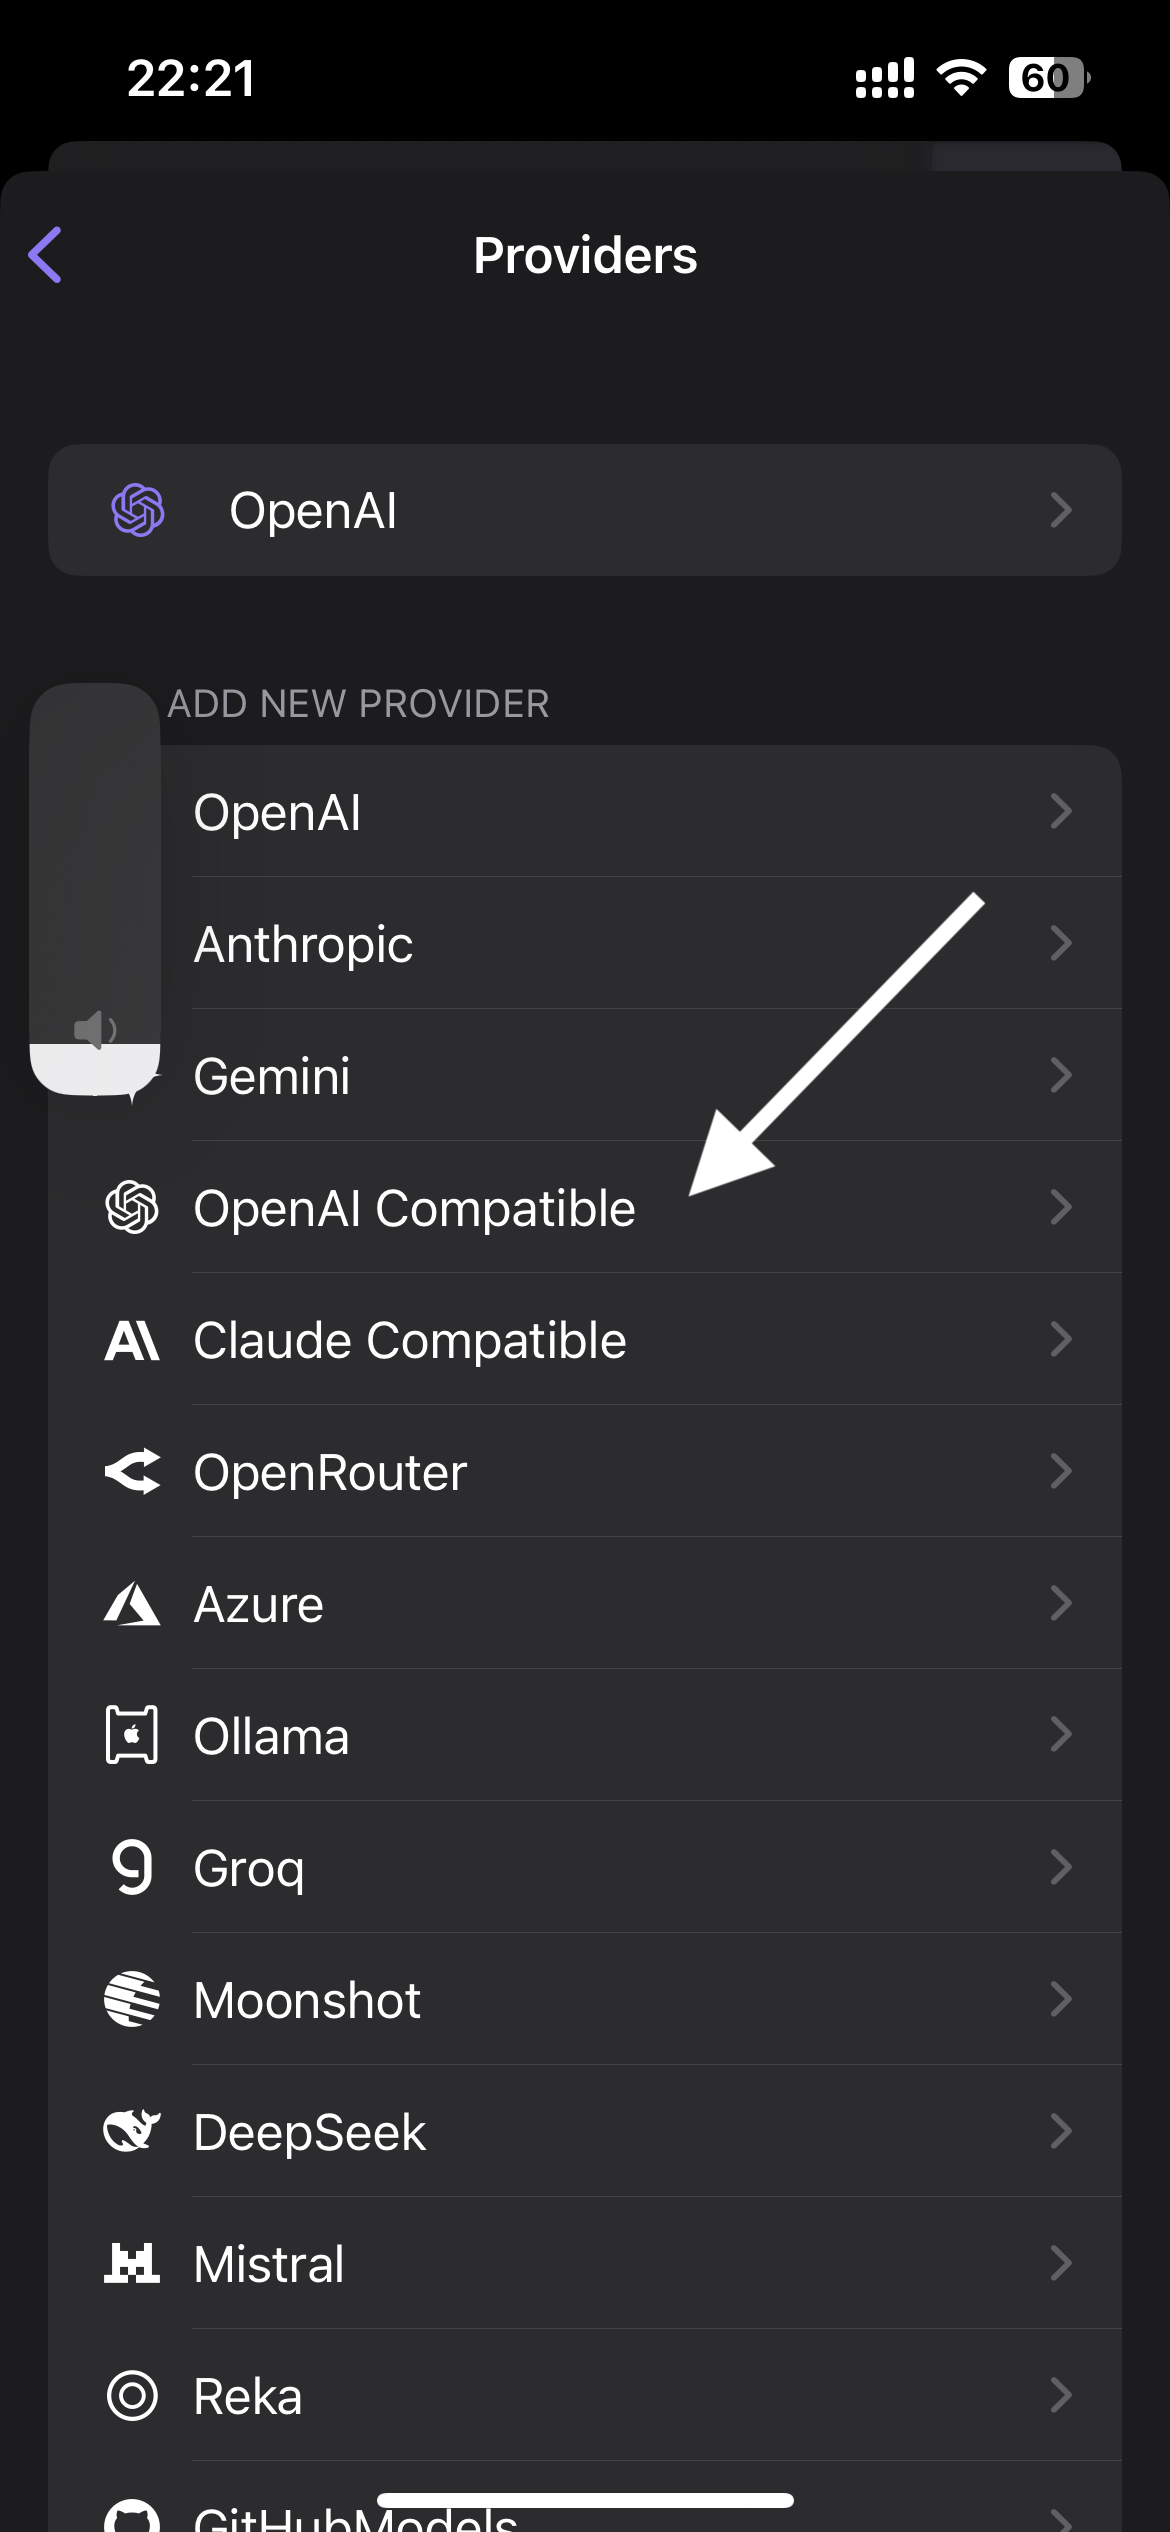This screenshot has width=1170, height=2532.
Task: Tap the Reka circle icon
Action: (132, 2395)
